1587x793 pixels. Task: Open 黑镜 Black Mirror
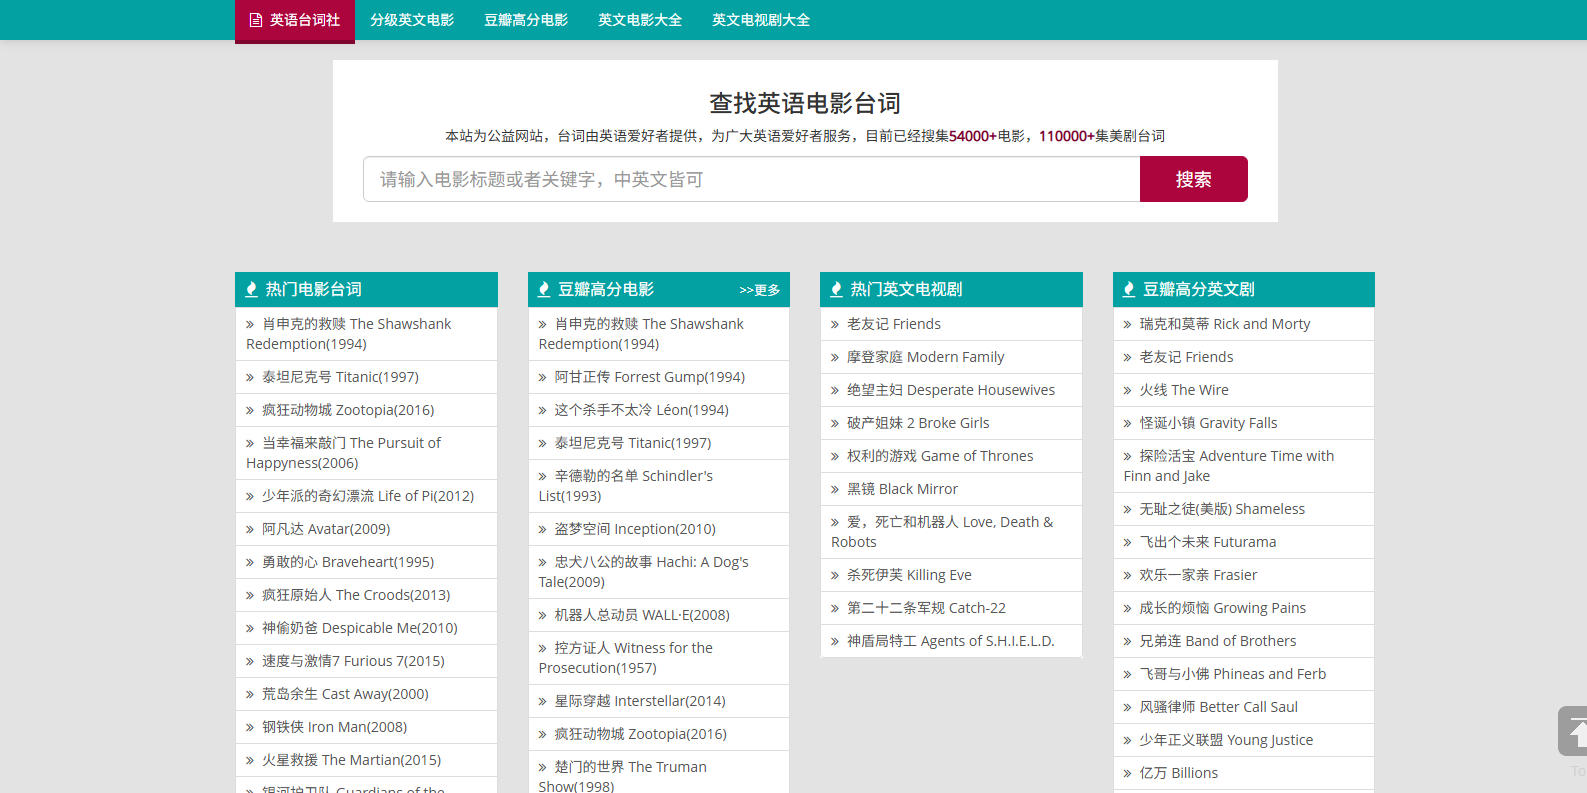(902, 489)
